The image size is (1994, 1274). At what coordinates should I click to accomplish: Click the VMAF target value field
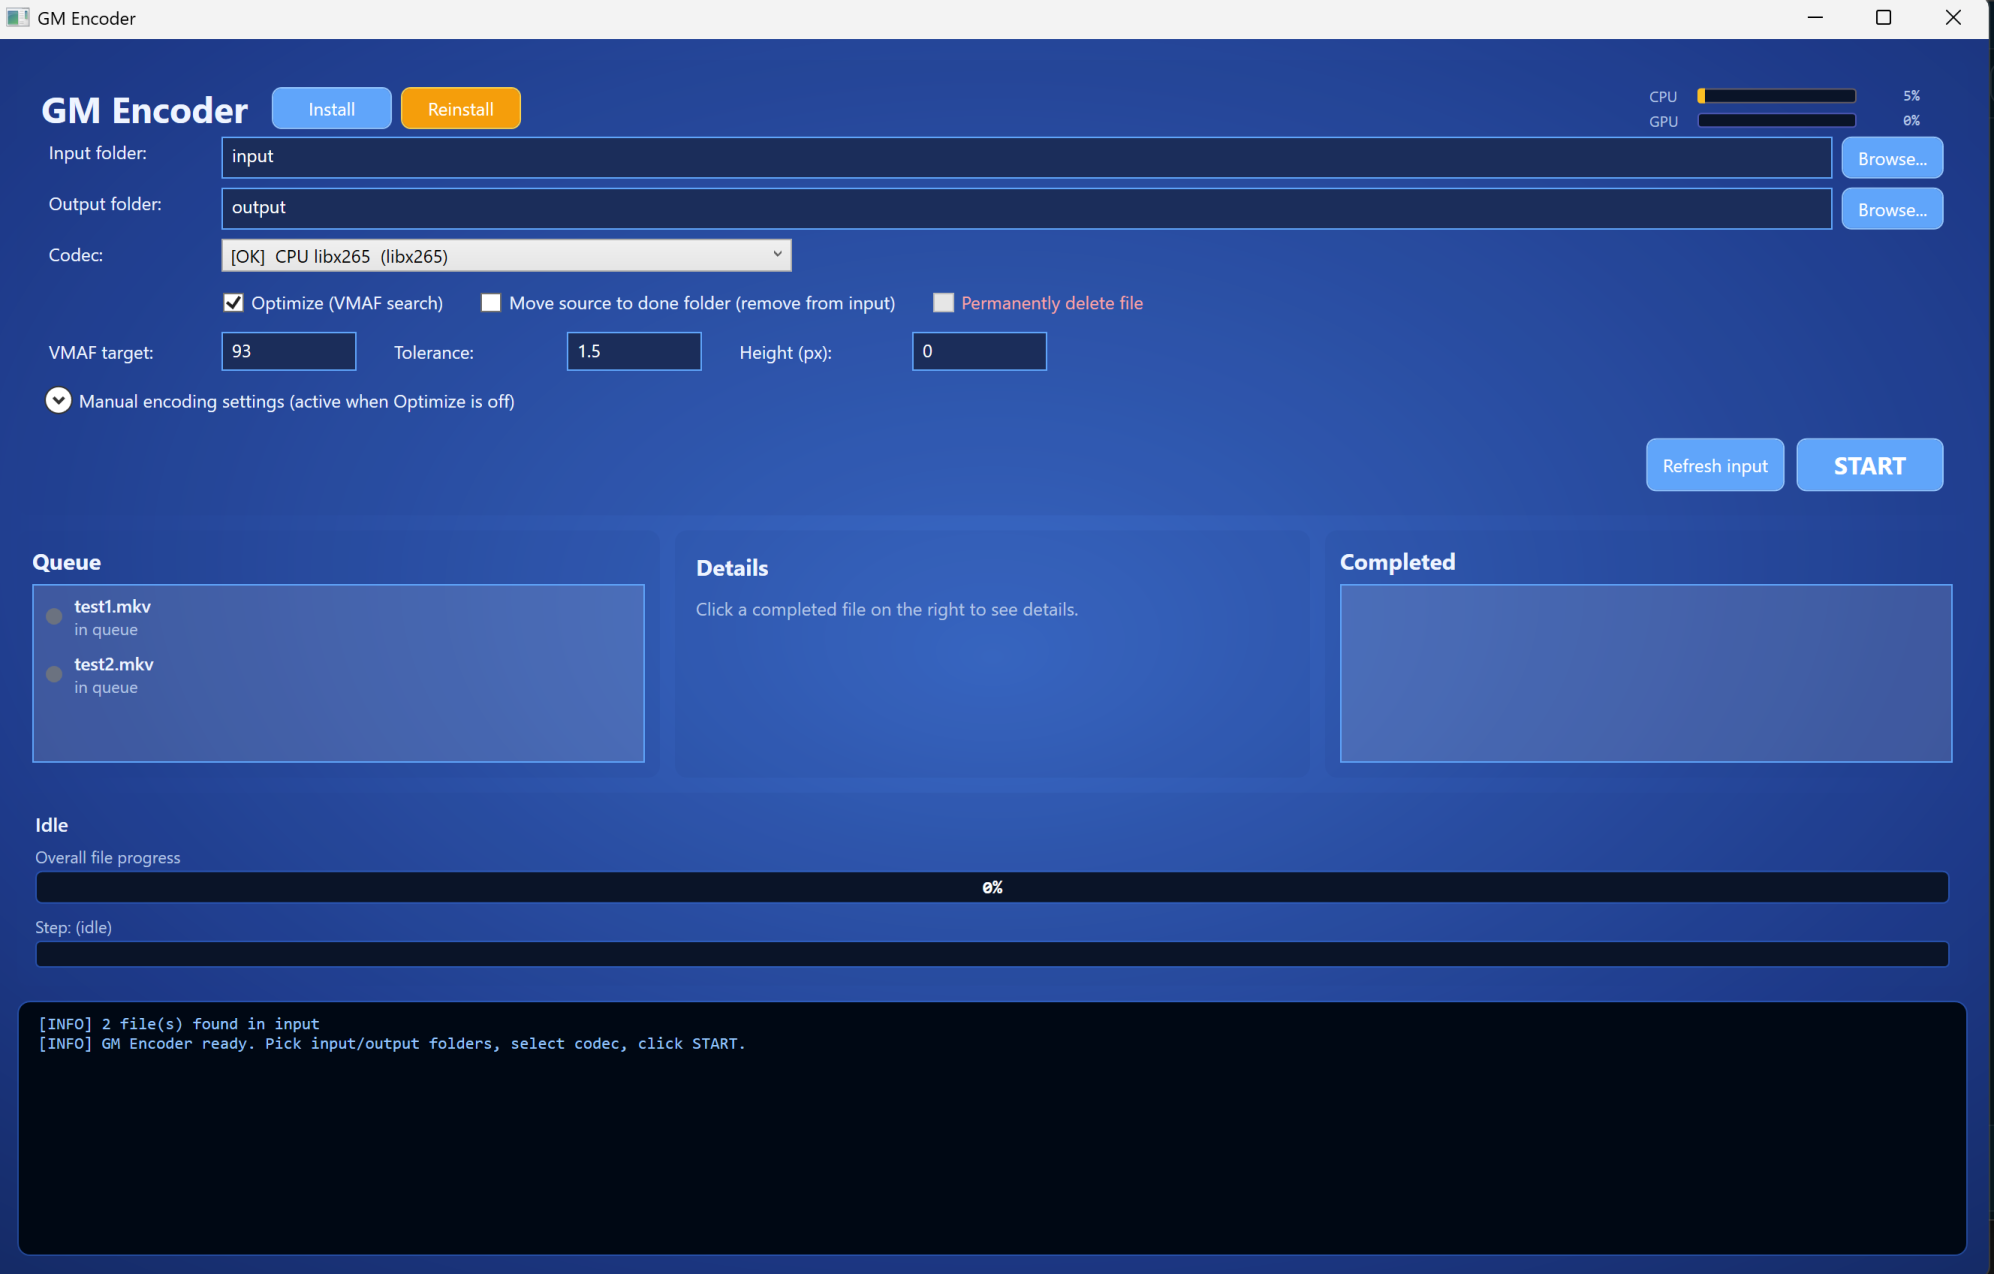pos(288,351)
